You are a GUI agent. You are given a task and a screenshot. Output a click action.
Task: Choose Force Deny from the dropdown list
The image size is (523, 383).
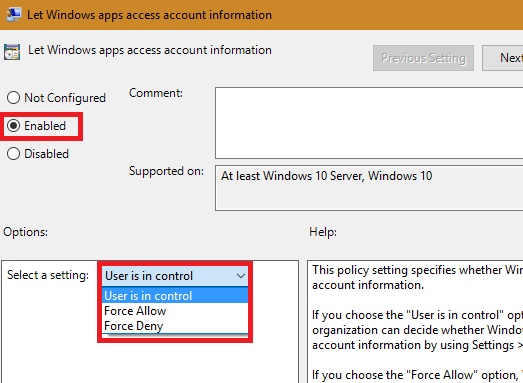[175, 326]
